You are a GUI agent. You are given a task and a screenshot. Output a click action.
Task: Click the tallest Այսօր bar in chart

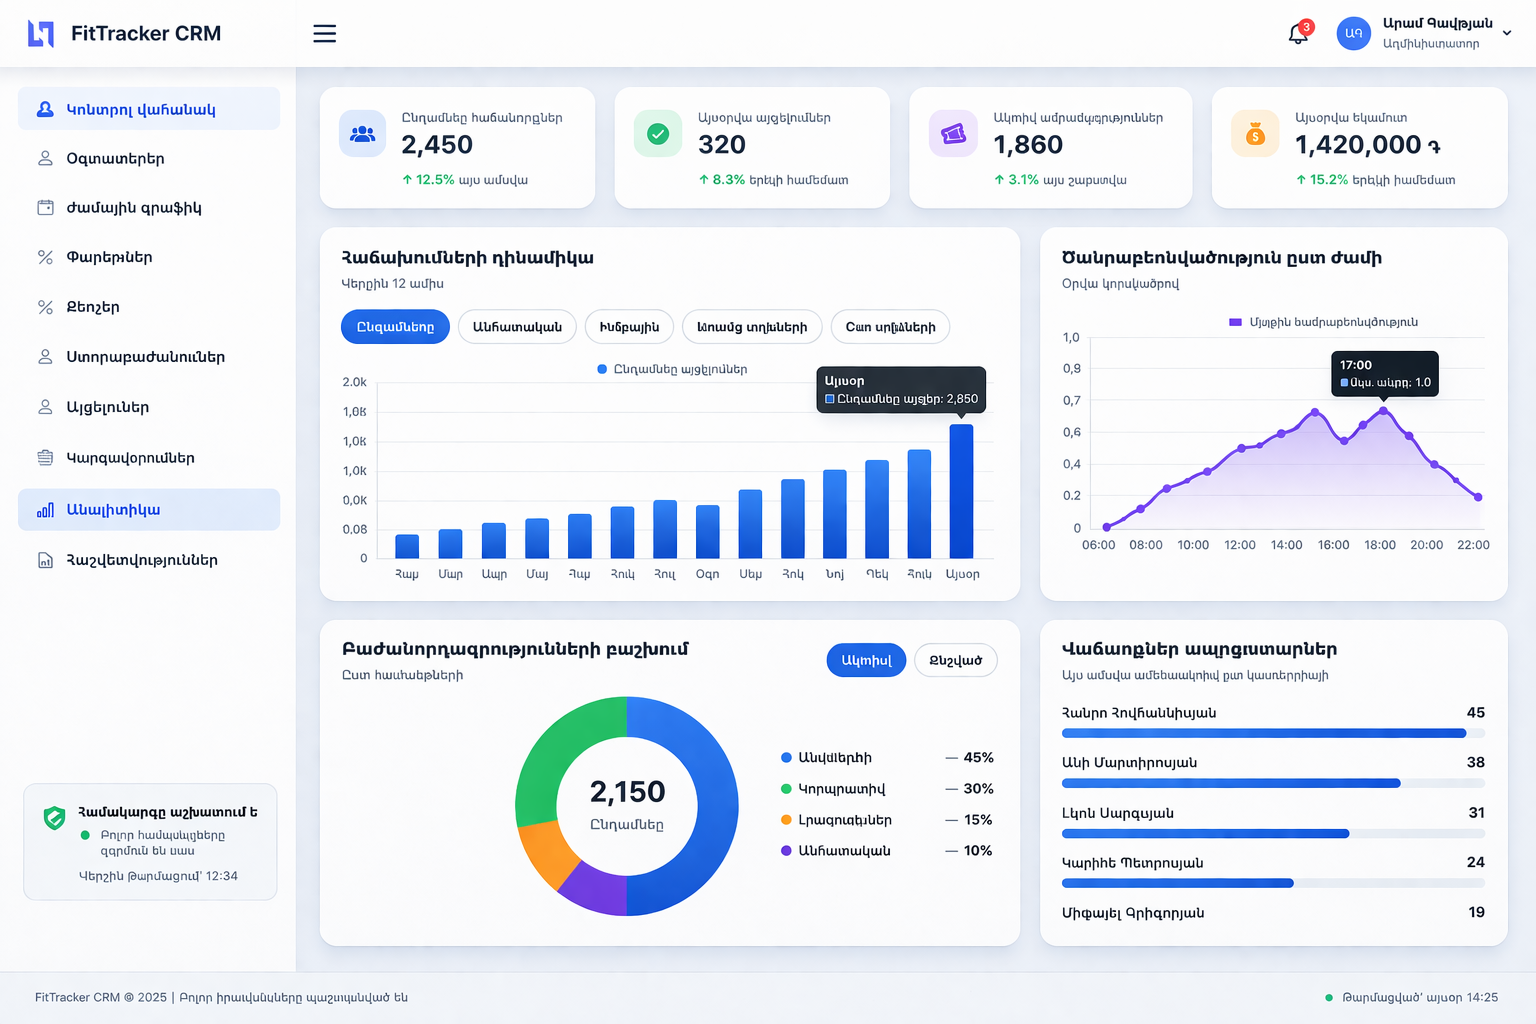click(x=961, y=491)
